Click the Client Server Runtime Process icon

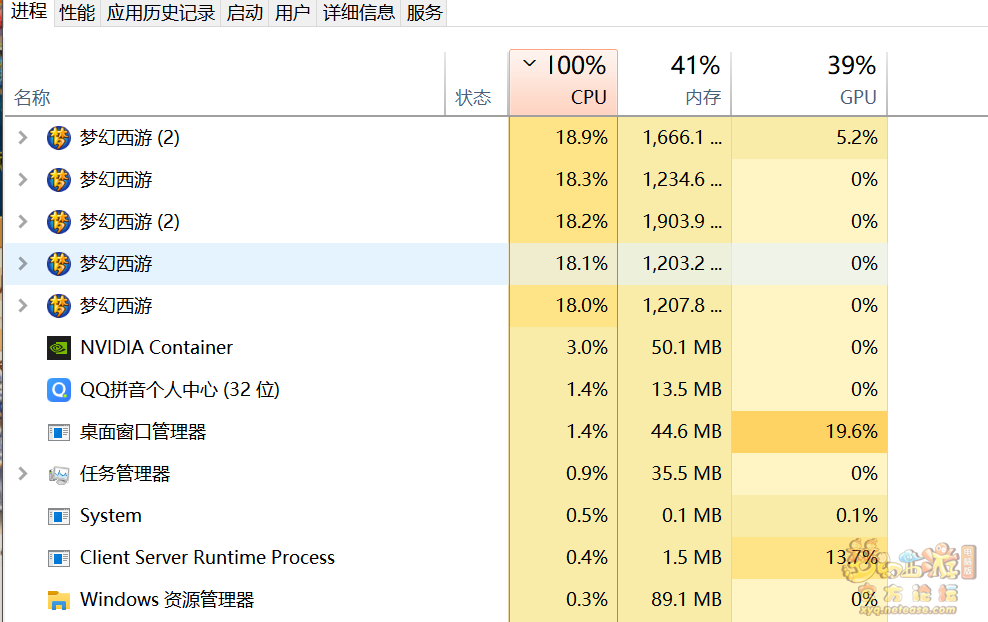coord(59,558)
